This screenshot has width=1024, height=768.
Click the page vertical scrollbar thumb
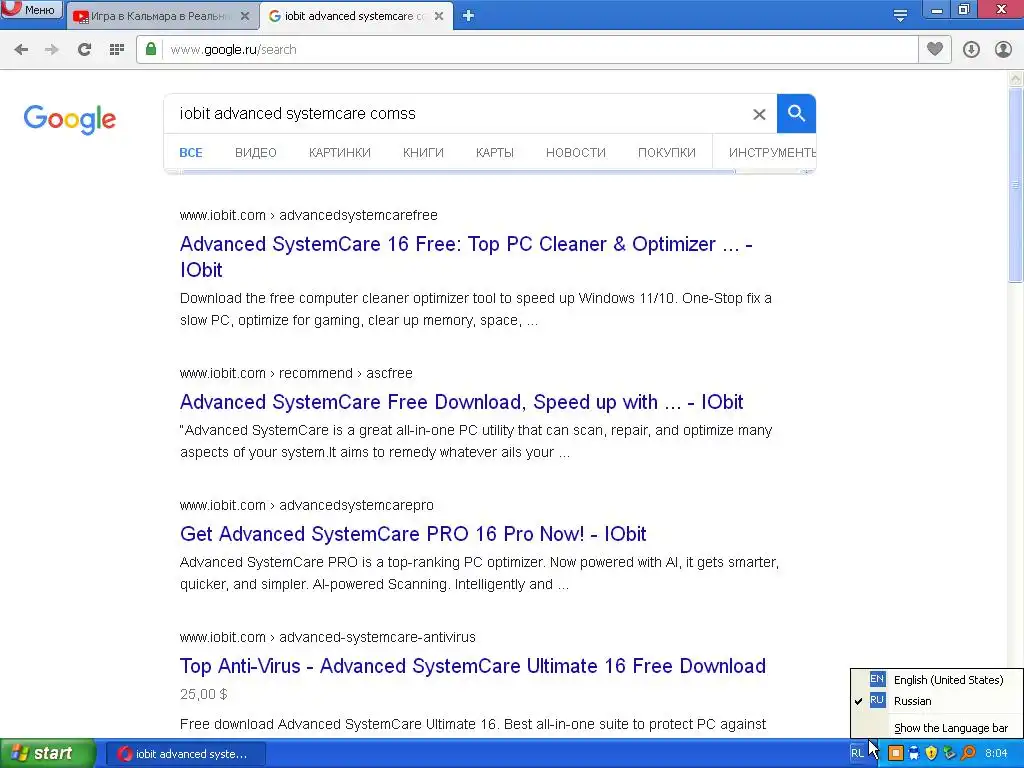(x=1016, y=184)
